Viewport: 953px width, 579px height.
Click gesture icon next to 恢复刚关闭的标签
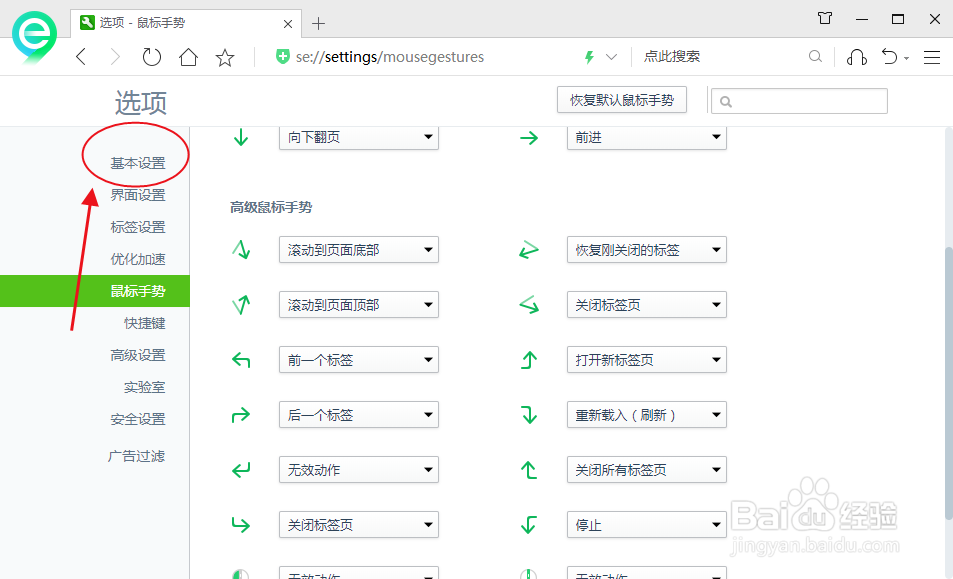(x=529, y=250)
